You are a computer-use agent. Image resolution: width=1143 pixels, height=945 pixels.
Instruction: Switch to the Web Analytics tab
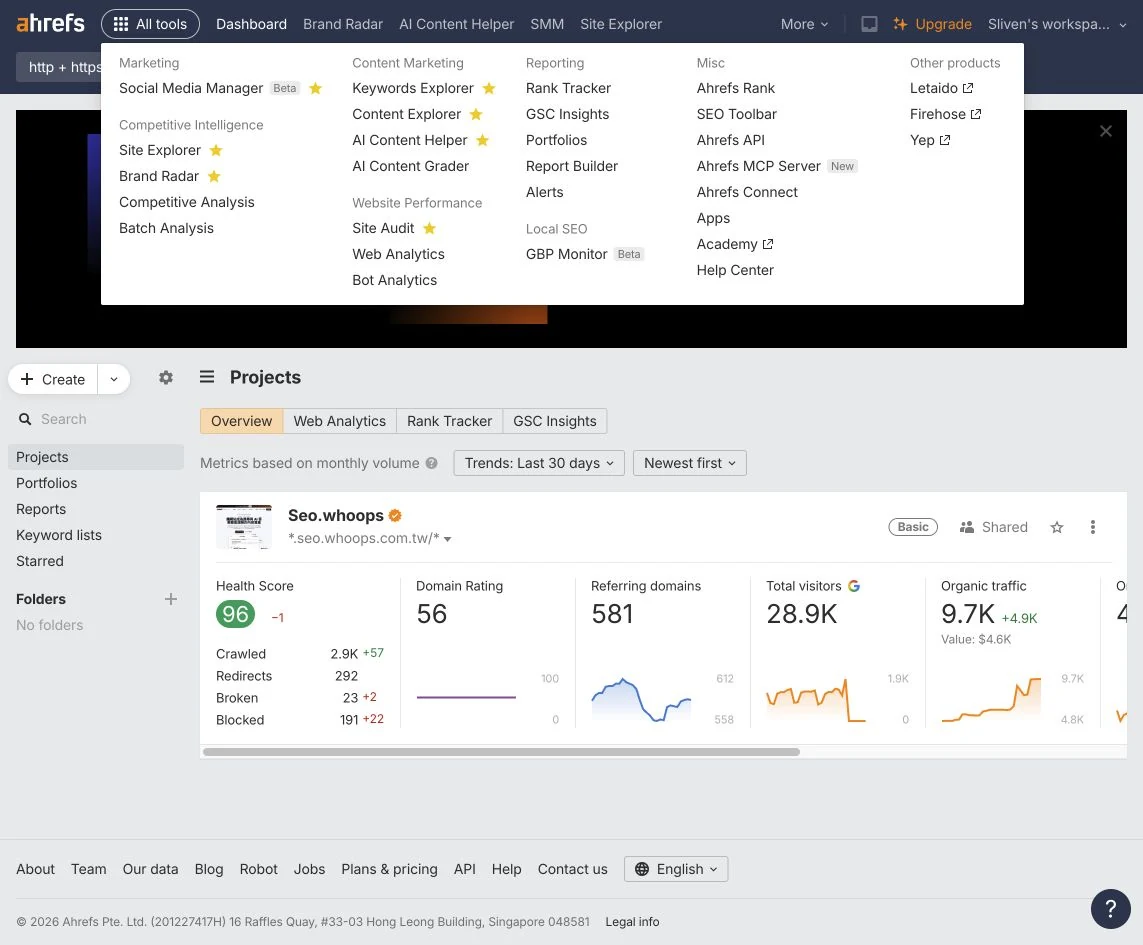[x=340, y=421]
